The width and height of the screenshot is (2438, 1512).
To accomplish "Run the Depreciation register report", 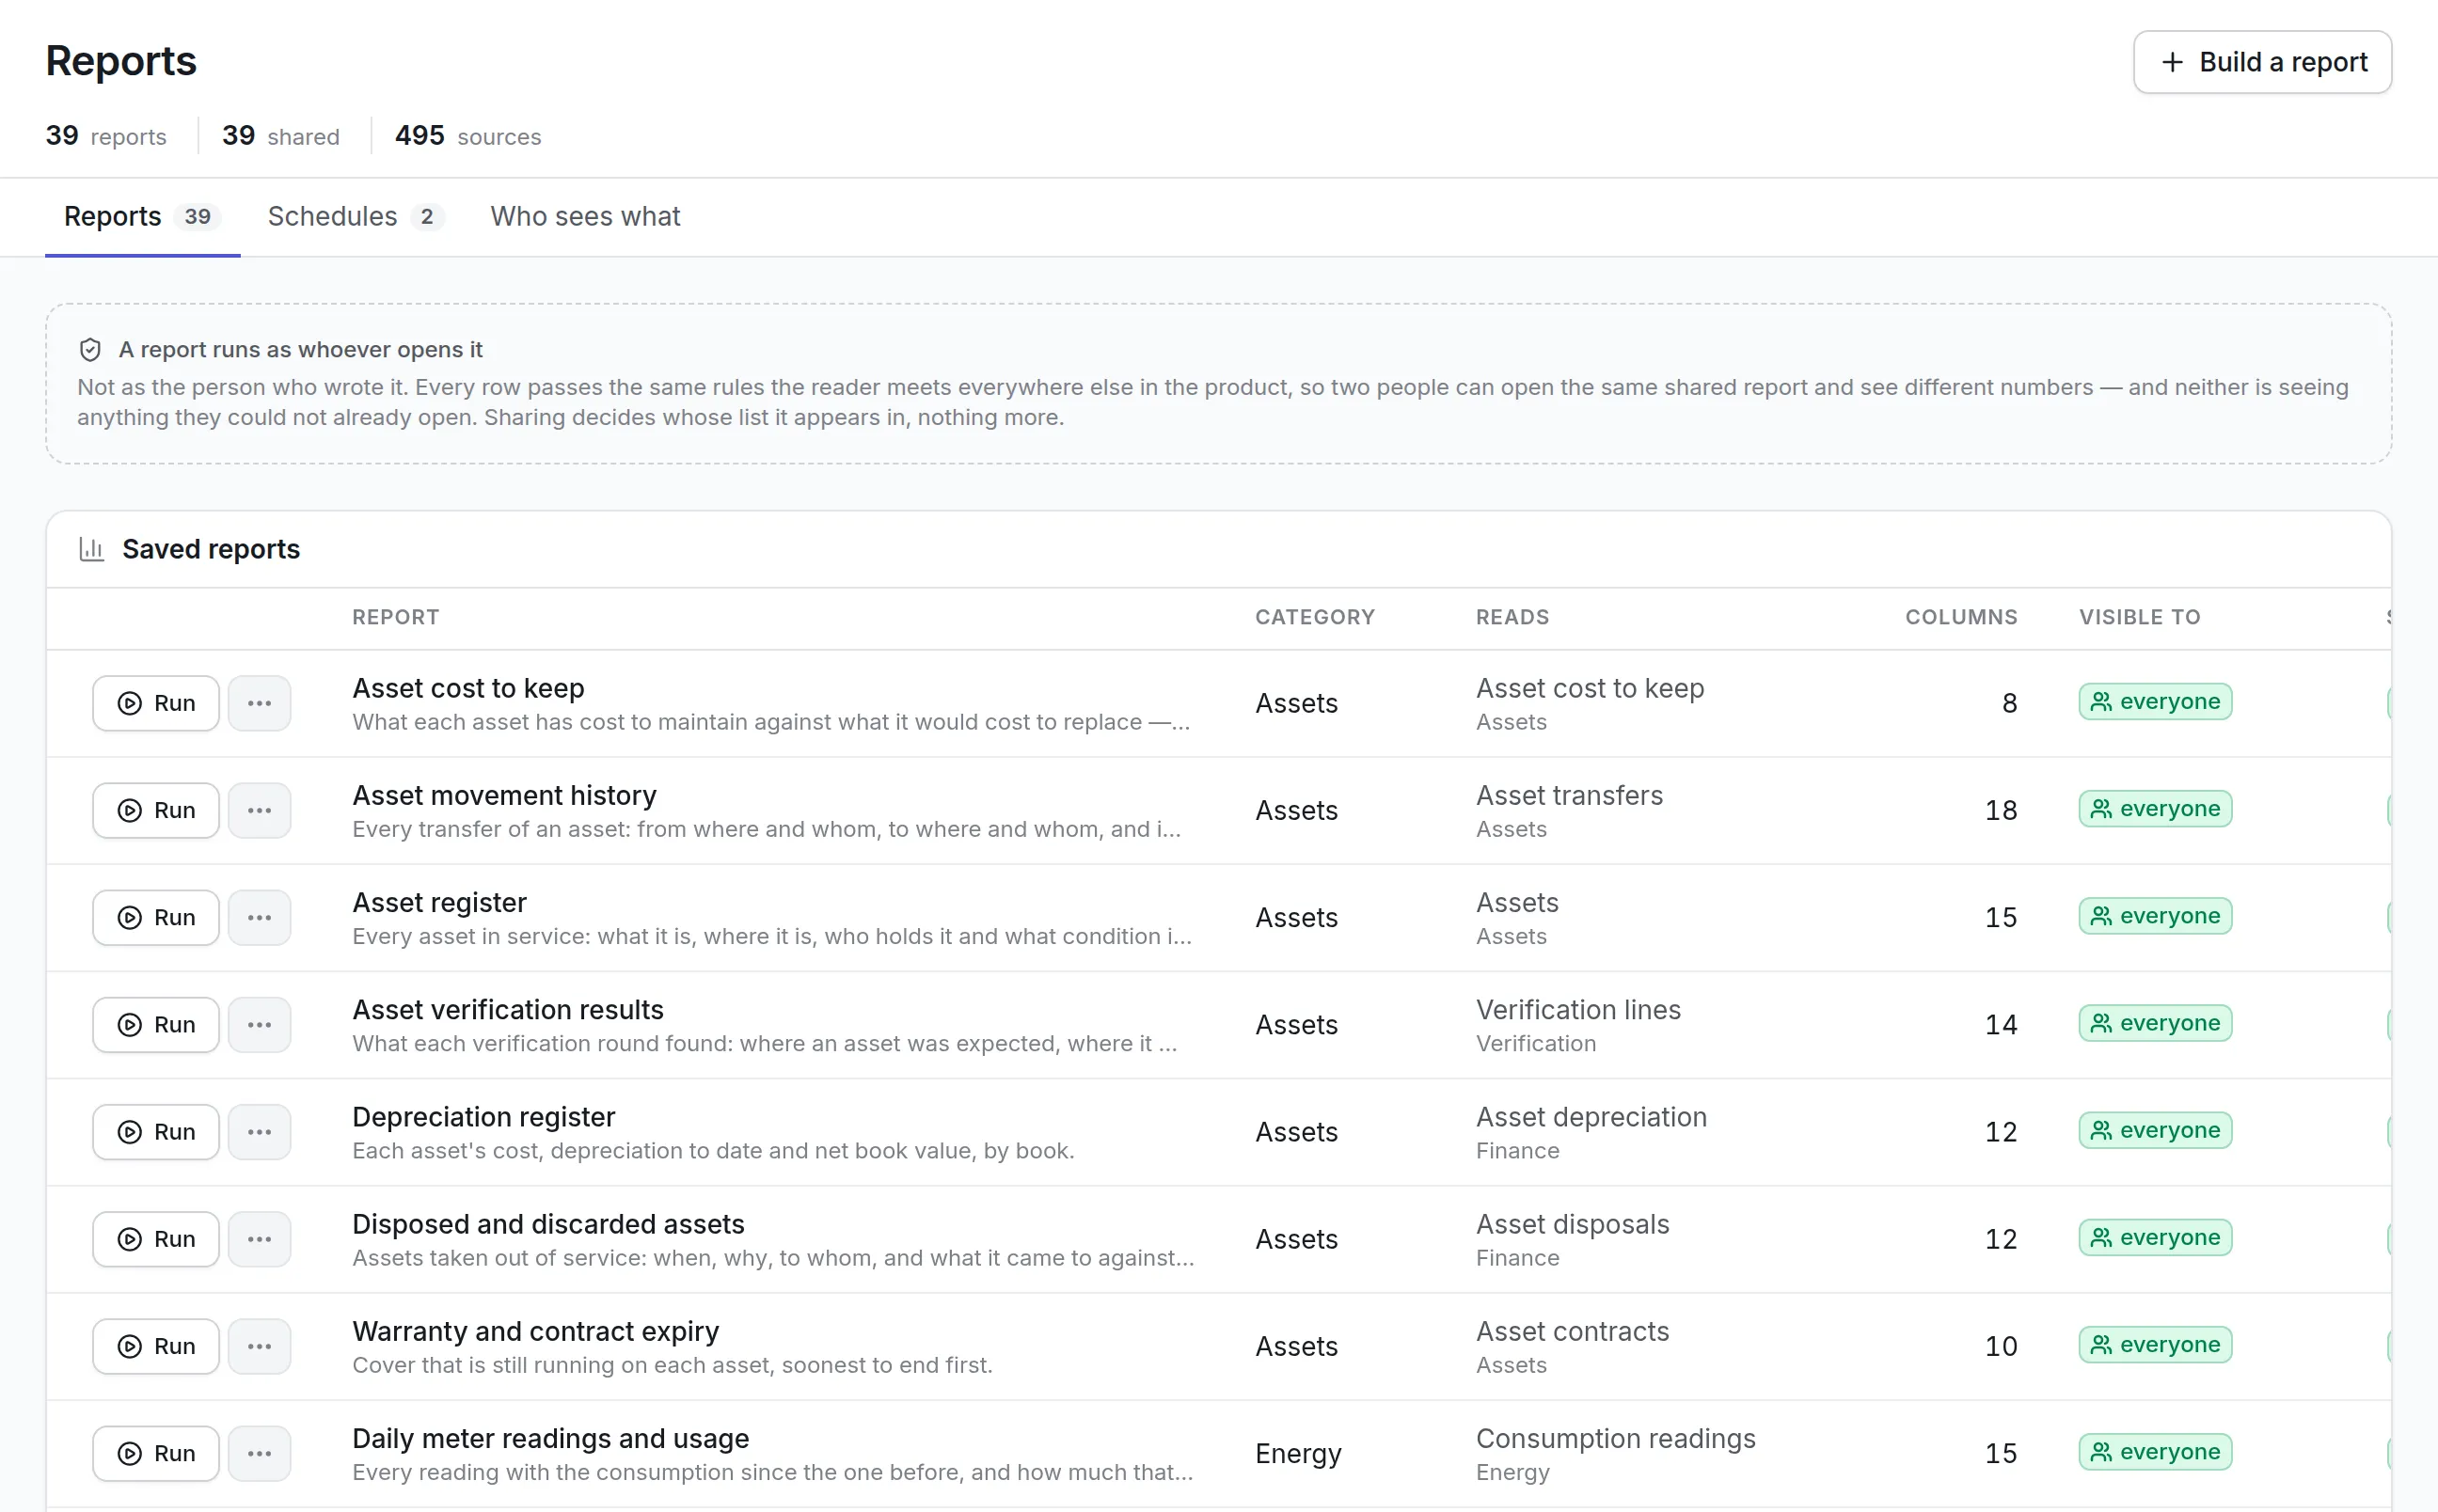I will [x=156, y=1131].
